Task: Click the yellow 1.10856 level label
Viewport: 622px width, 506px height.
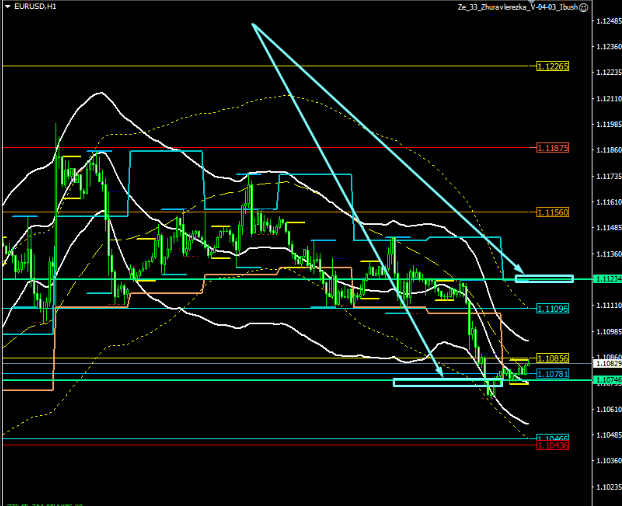Action: [x=552, y=358]
